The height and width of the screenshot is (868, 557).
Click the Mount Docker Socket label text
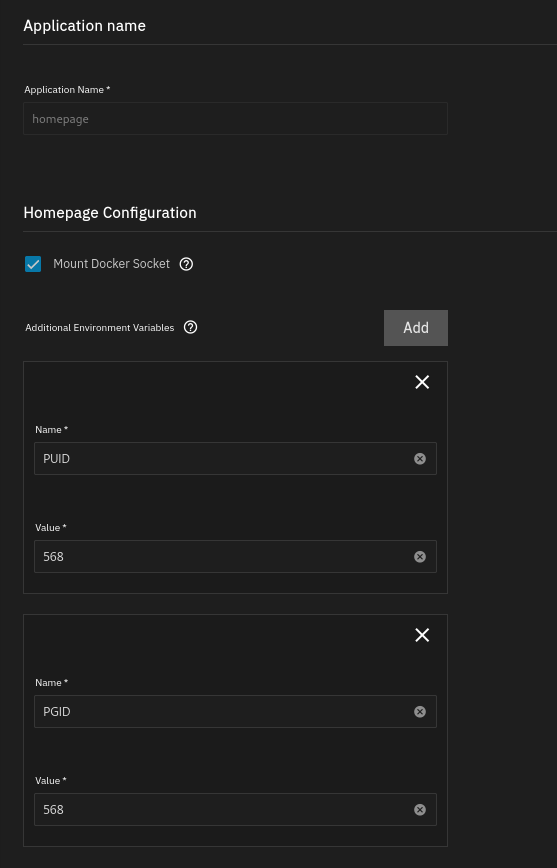tap(111, 264)
